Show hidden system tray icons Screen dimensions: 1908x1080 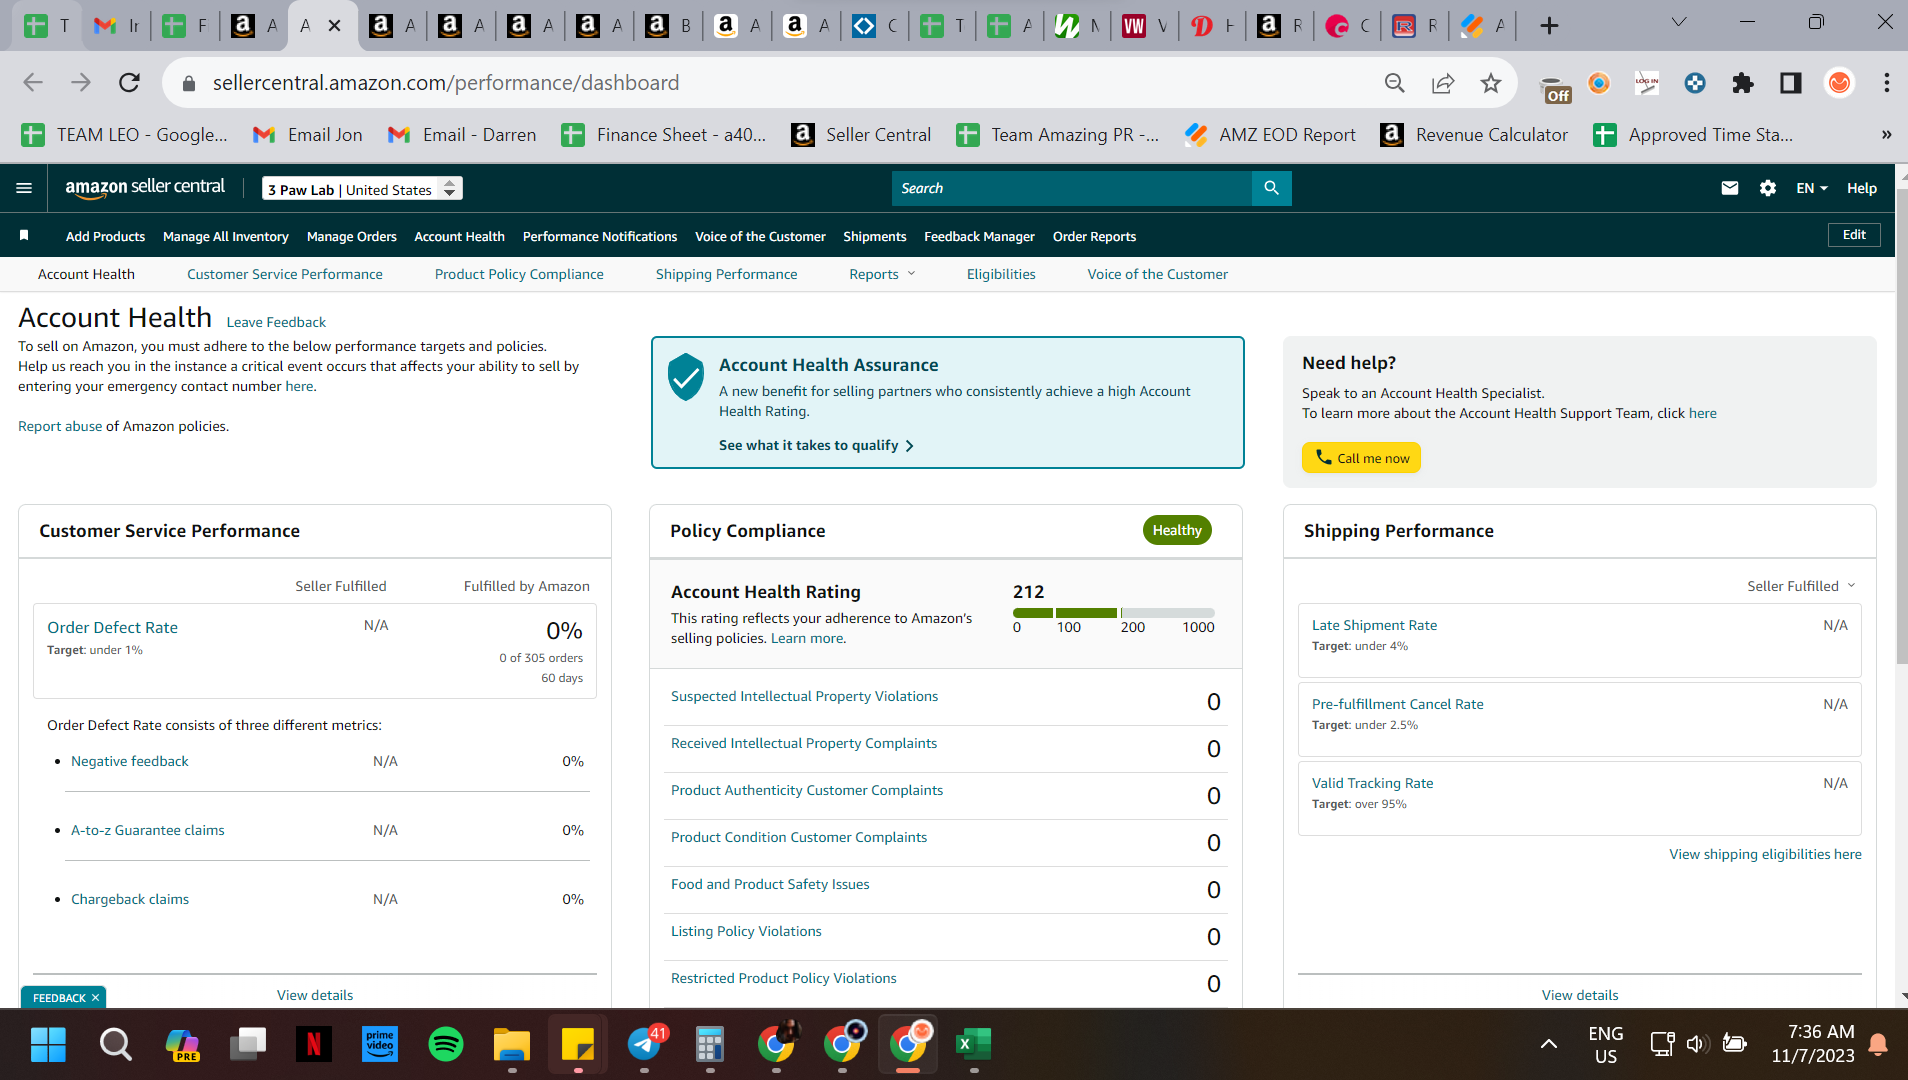point(1548,1044)
